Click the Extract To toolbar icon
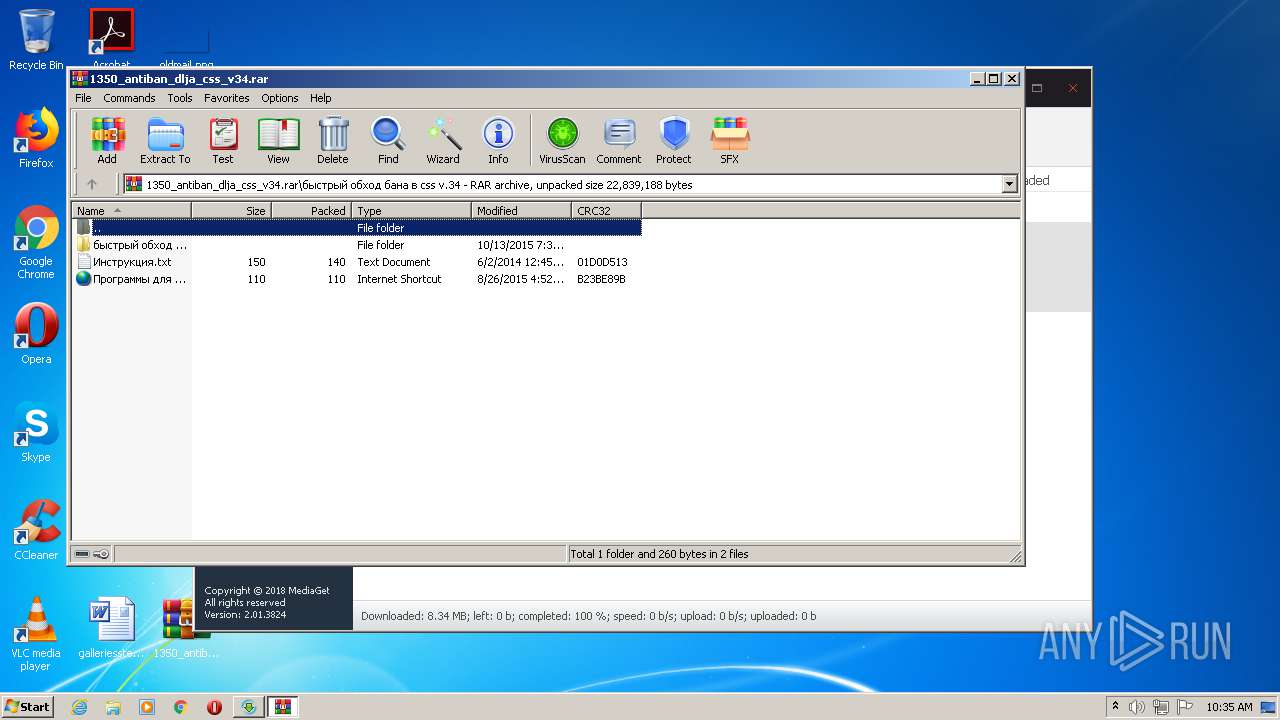1280x720 pixels. point(165,141)
